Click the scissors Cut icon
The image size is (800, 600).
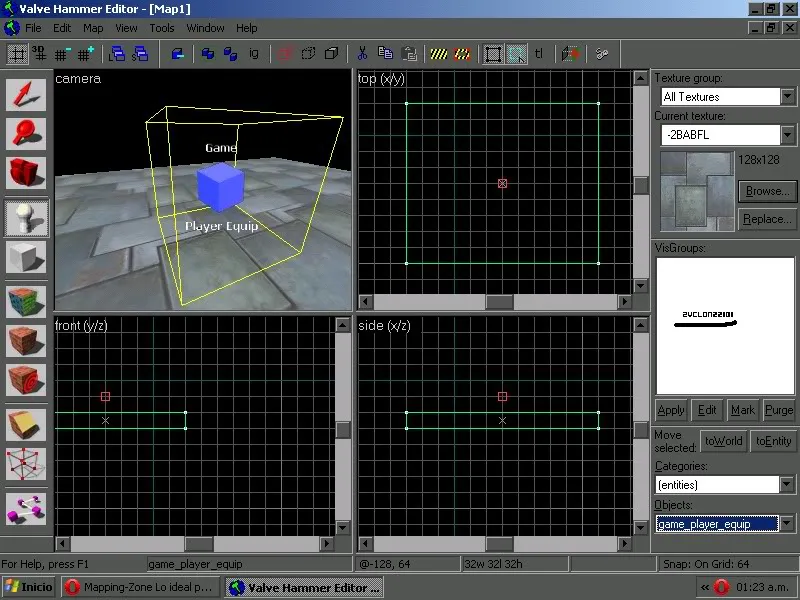click(x=361, y=54)
